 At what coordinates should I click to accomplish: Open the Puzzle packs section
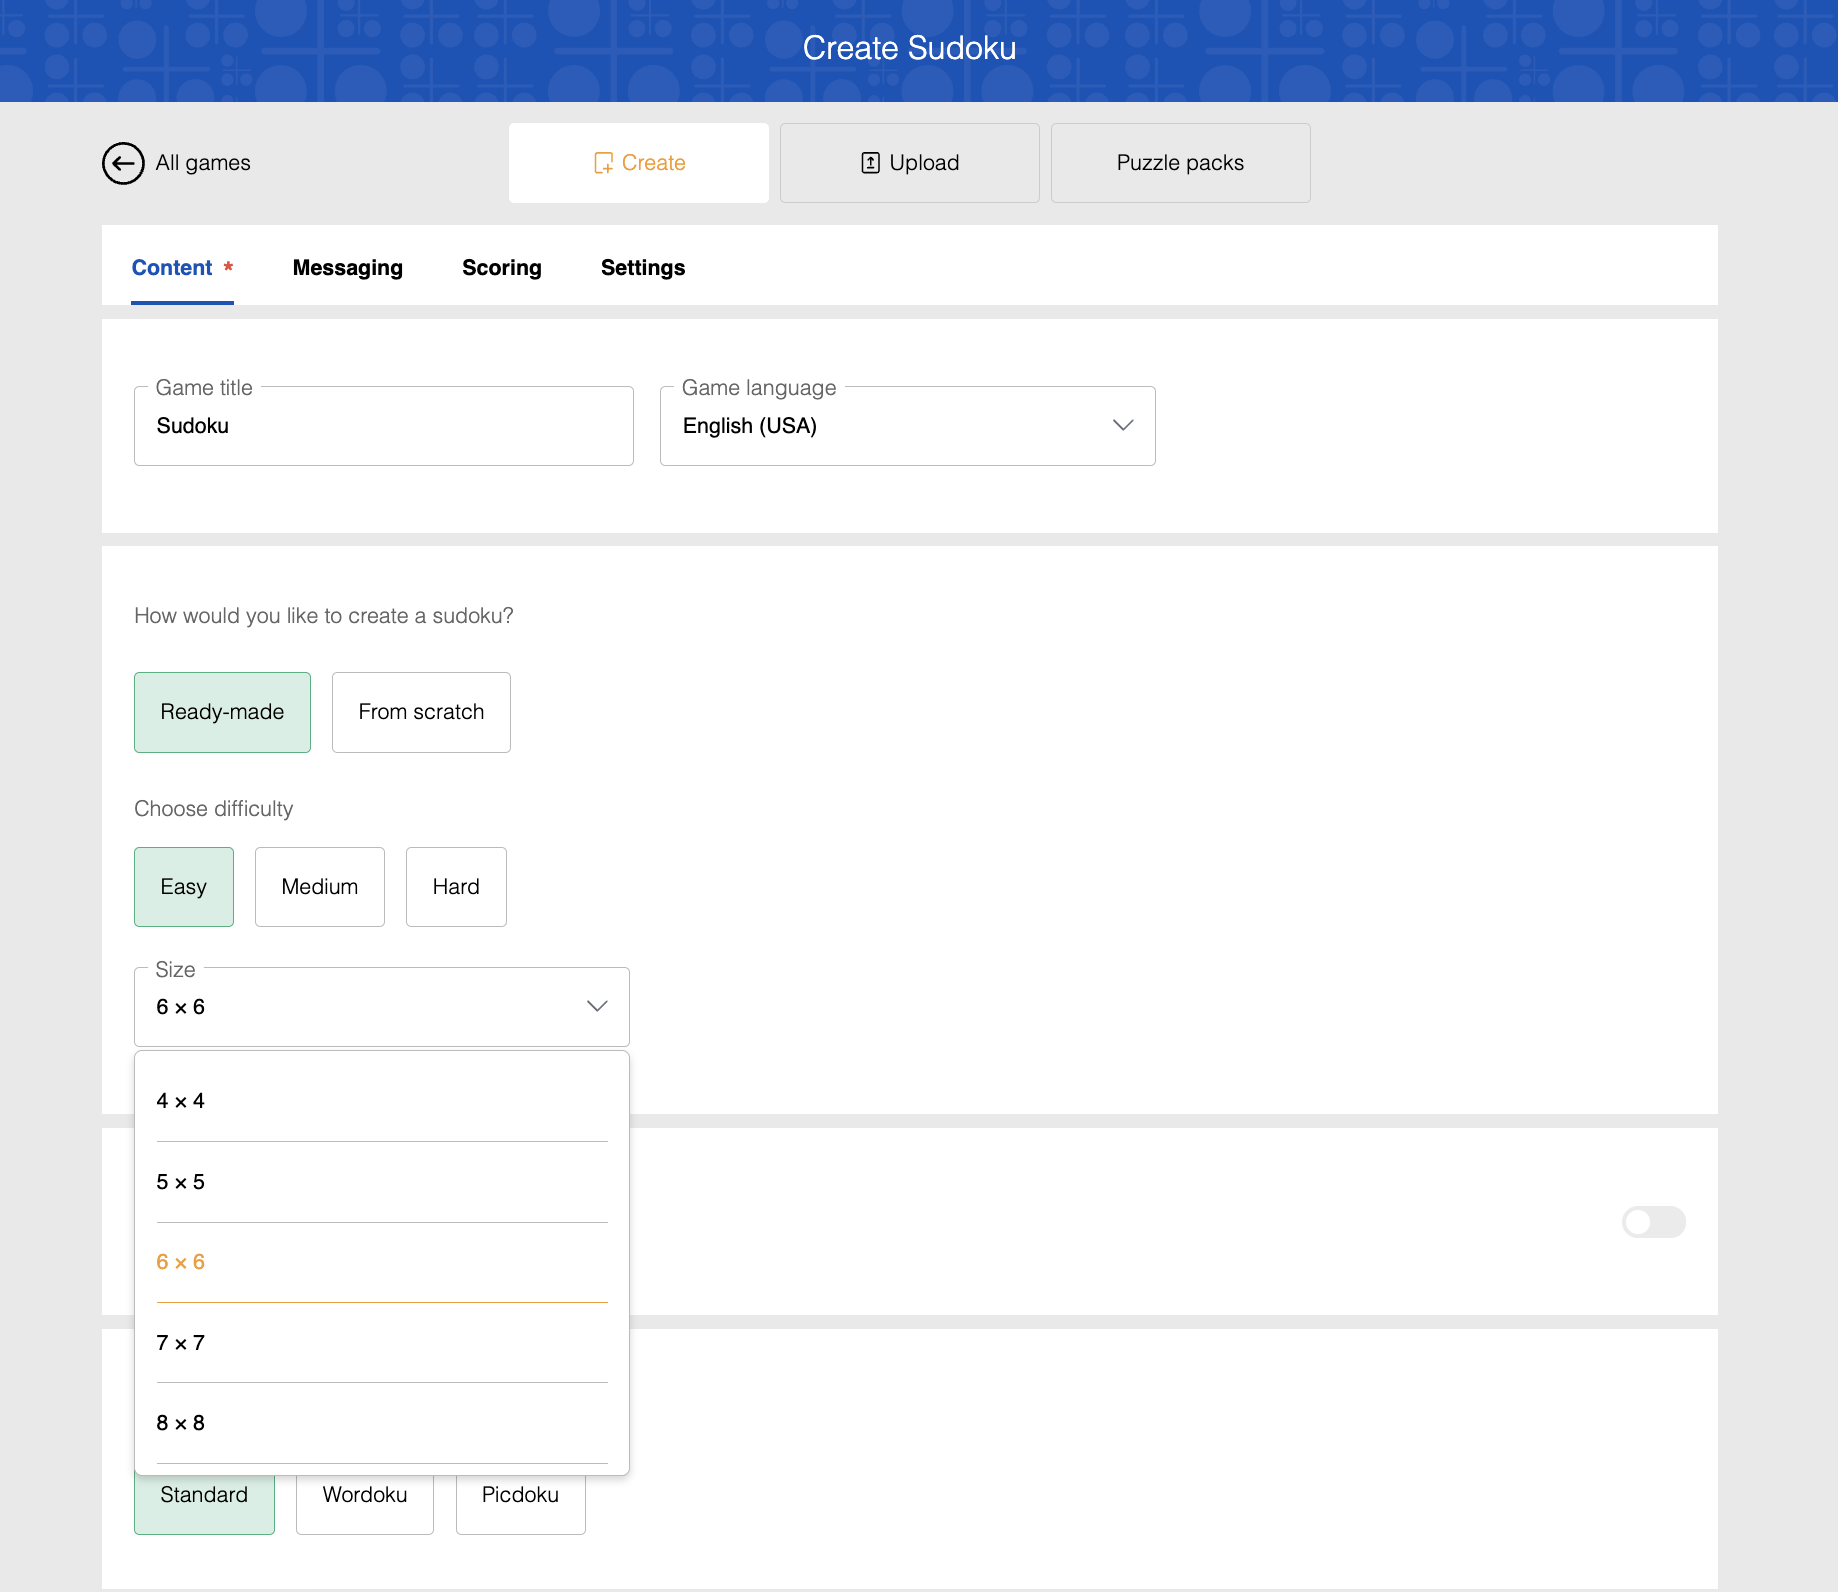click(x=1180, y=163)
